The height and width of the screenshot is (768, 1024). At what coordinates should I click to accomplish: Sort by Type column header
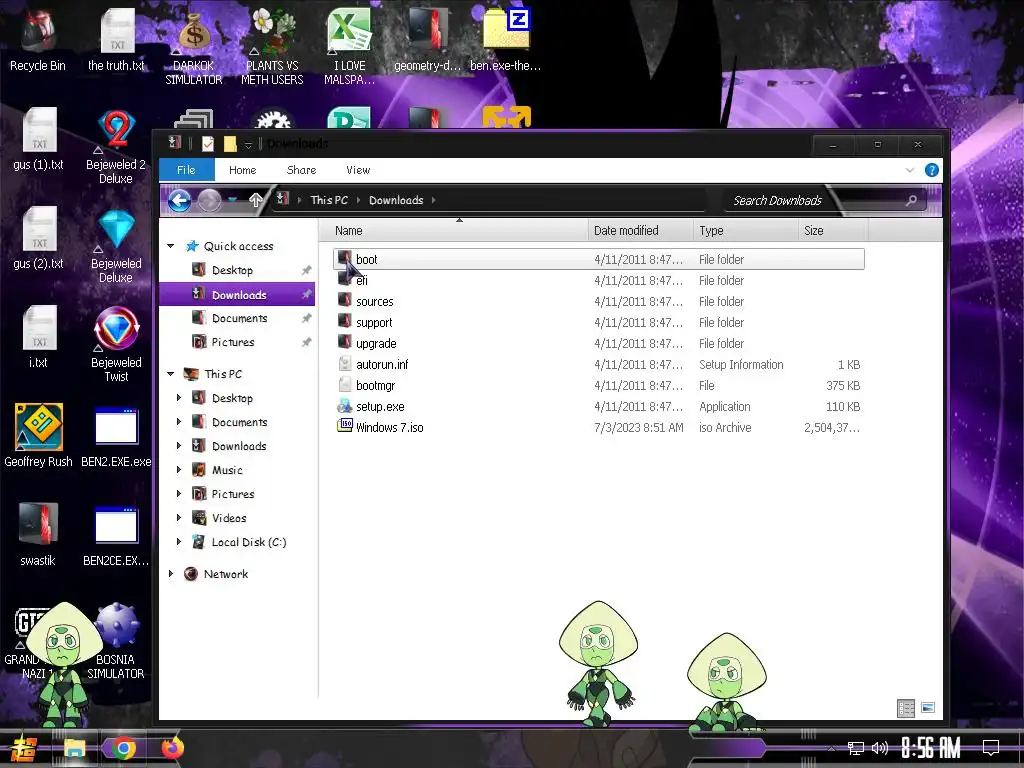745,231
